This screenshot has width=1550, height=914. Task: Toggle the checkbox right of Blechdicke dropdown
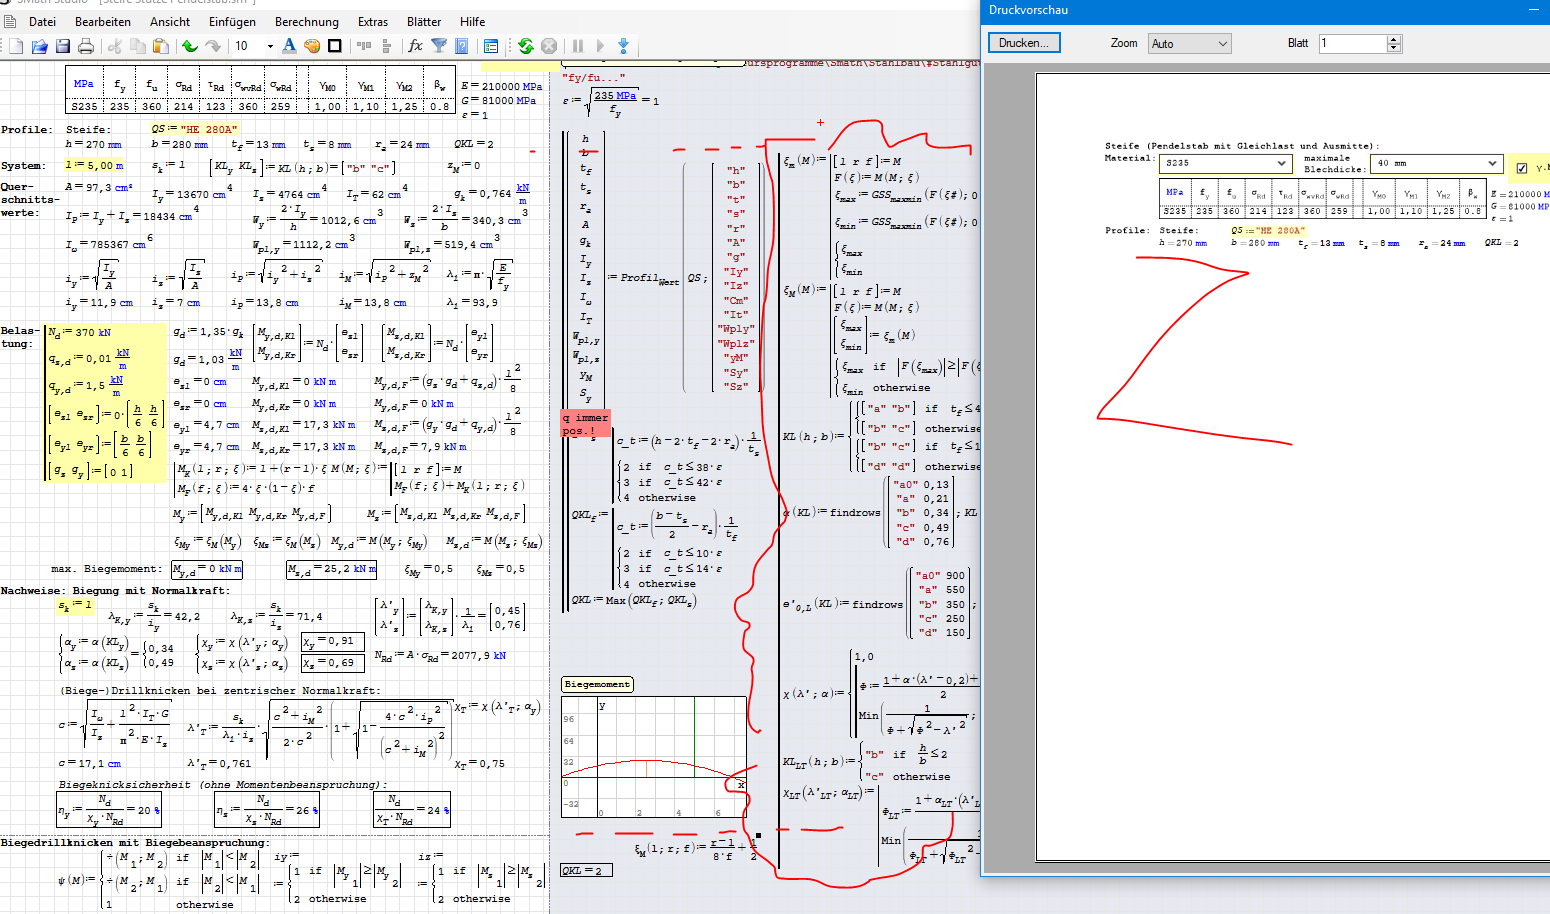click(x=1522, y=168)
